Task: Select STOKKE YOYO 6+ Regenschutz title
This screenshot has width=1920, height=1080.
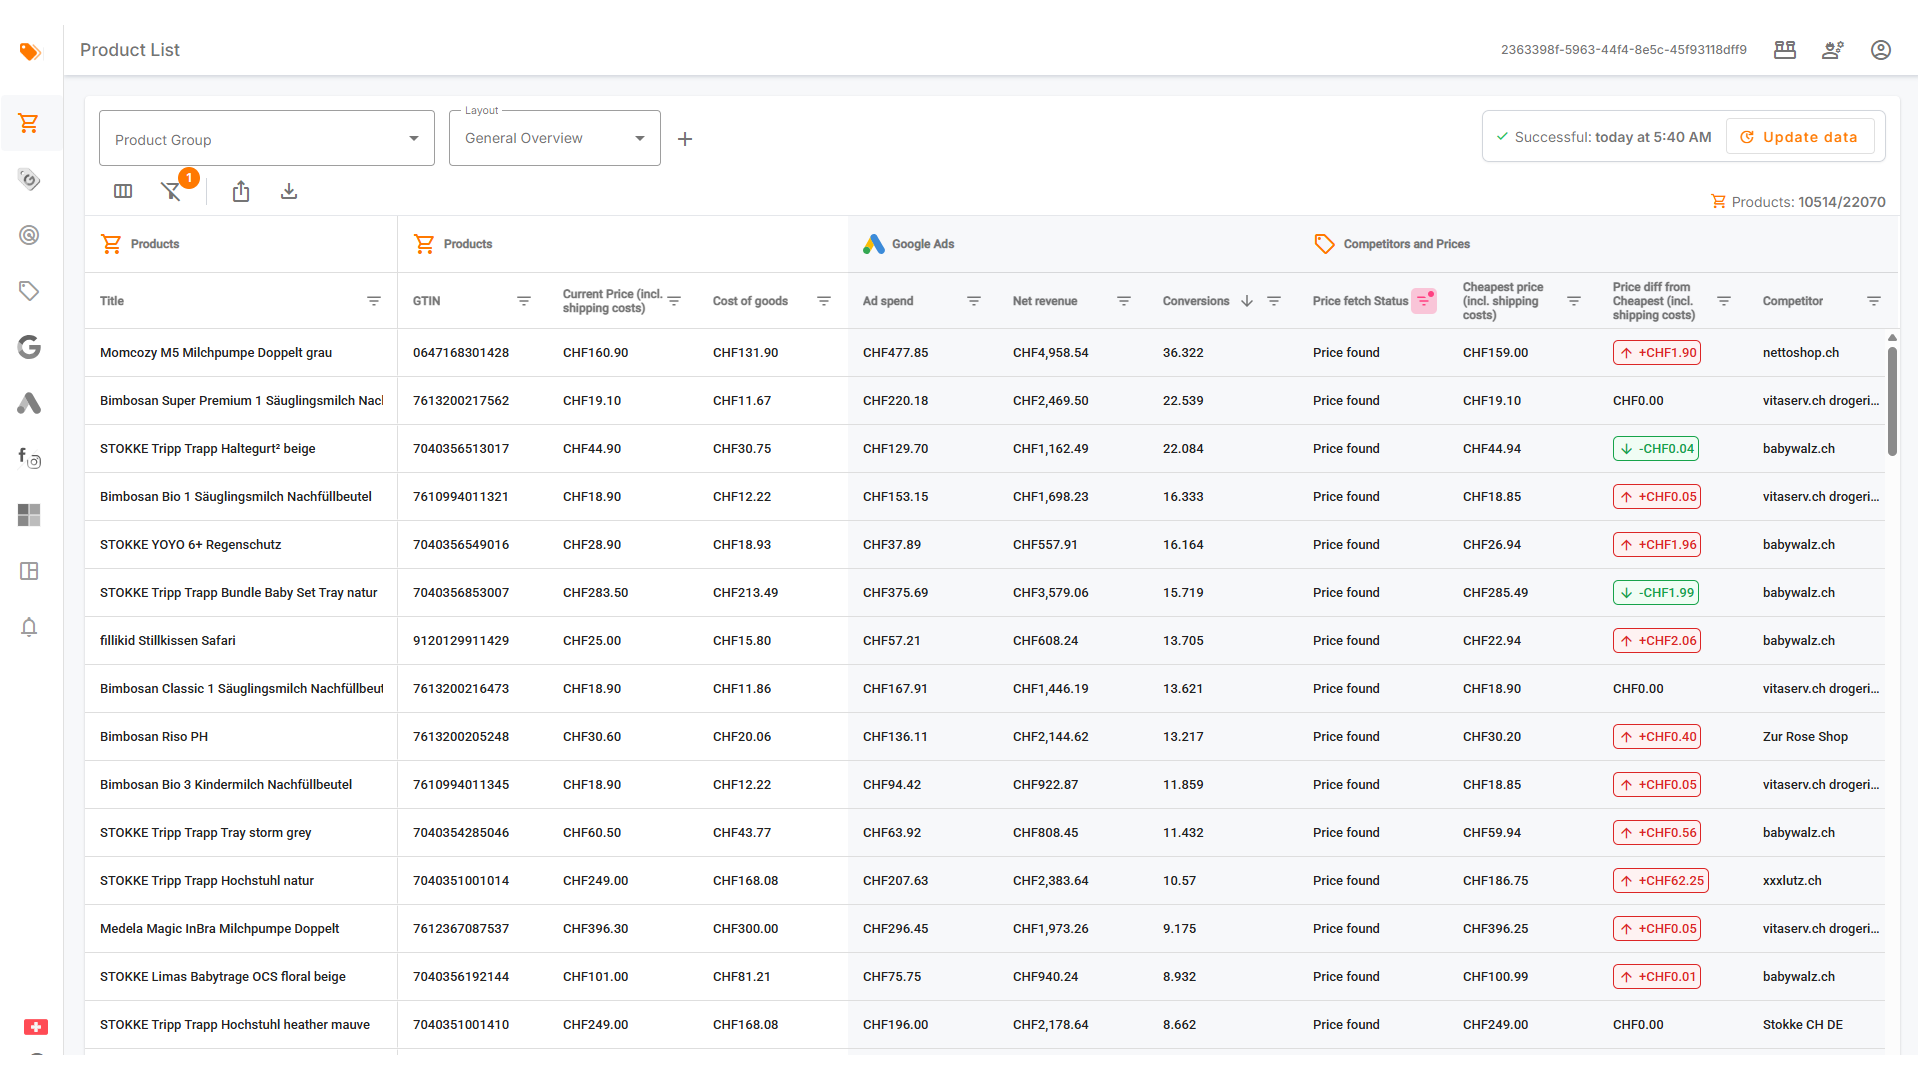Action: (x=190, y=545)
